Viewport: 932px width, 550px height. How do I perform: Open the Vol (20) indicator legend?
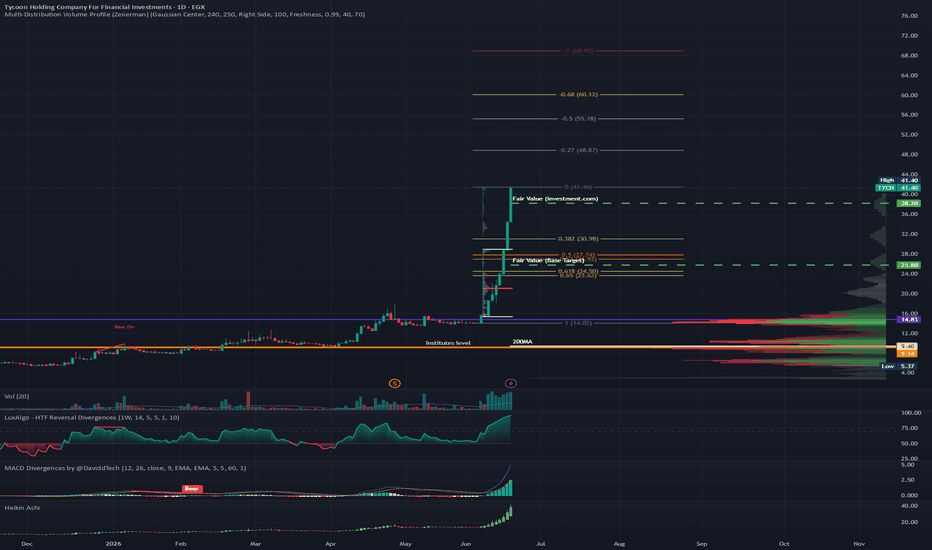[17, 396]
